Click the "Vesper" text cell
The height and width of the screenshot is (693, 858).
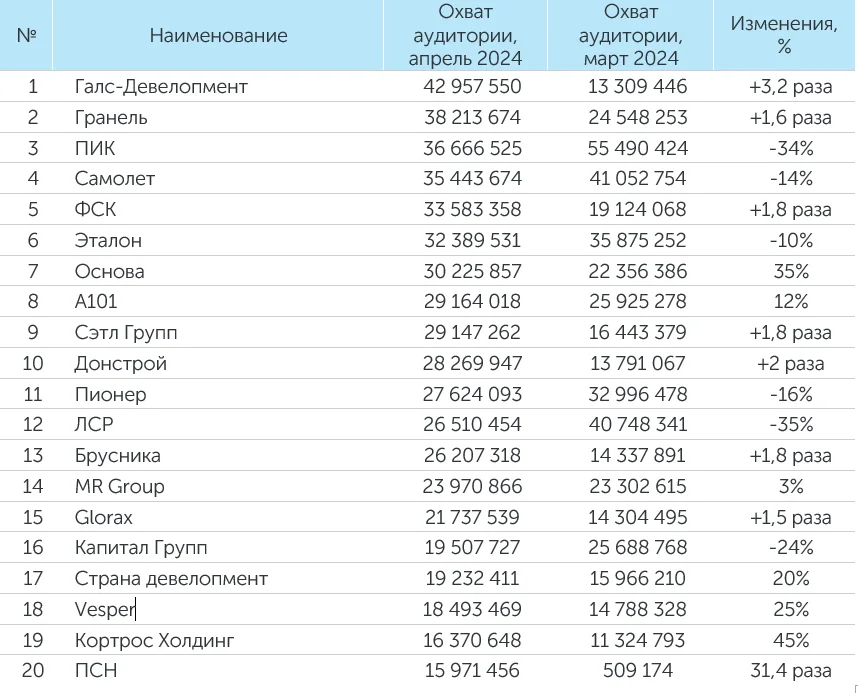(104, 610)
